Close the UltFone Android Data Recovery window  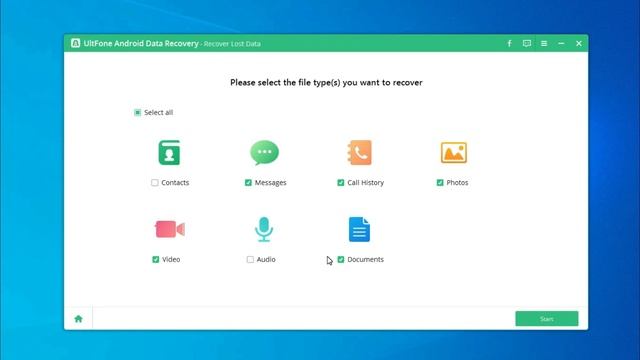point(579,43)
